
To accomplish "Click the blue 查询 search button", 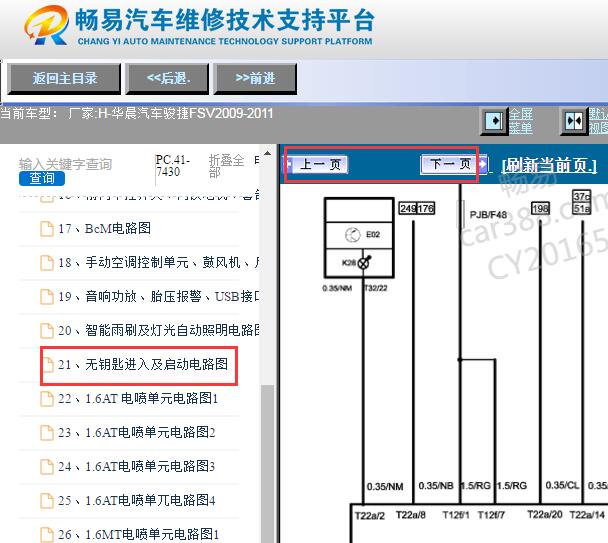I will [x=42, y=178].
